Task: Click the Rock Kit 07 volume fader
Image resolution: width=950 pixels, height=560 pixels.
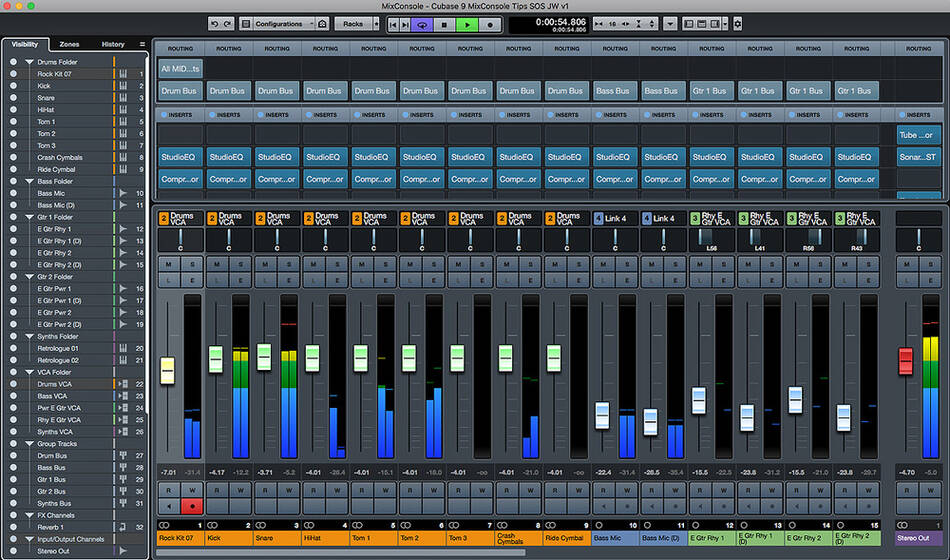Action: pos(167,370)
